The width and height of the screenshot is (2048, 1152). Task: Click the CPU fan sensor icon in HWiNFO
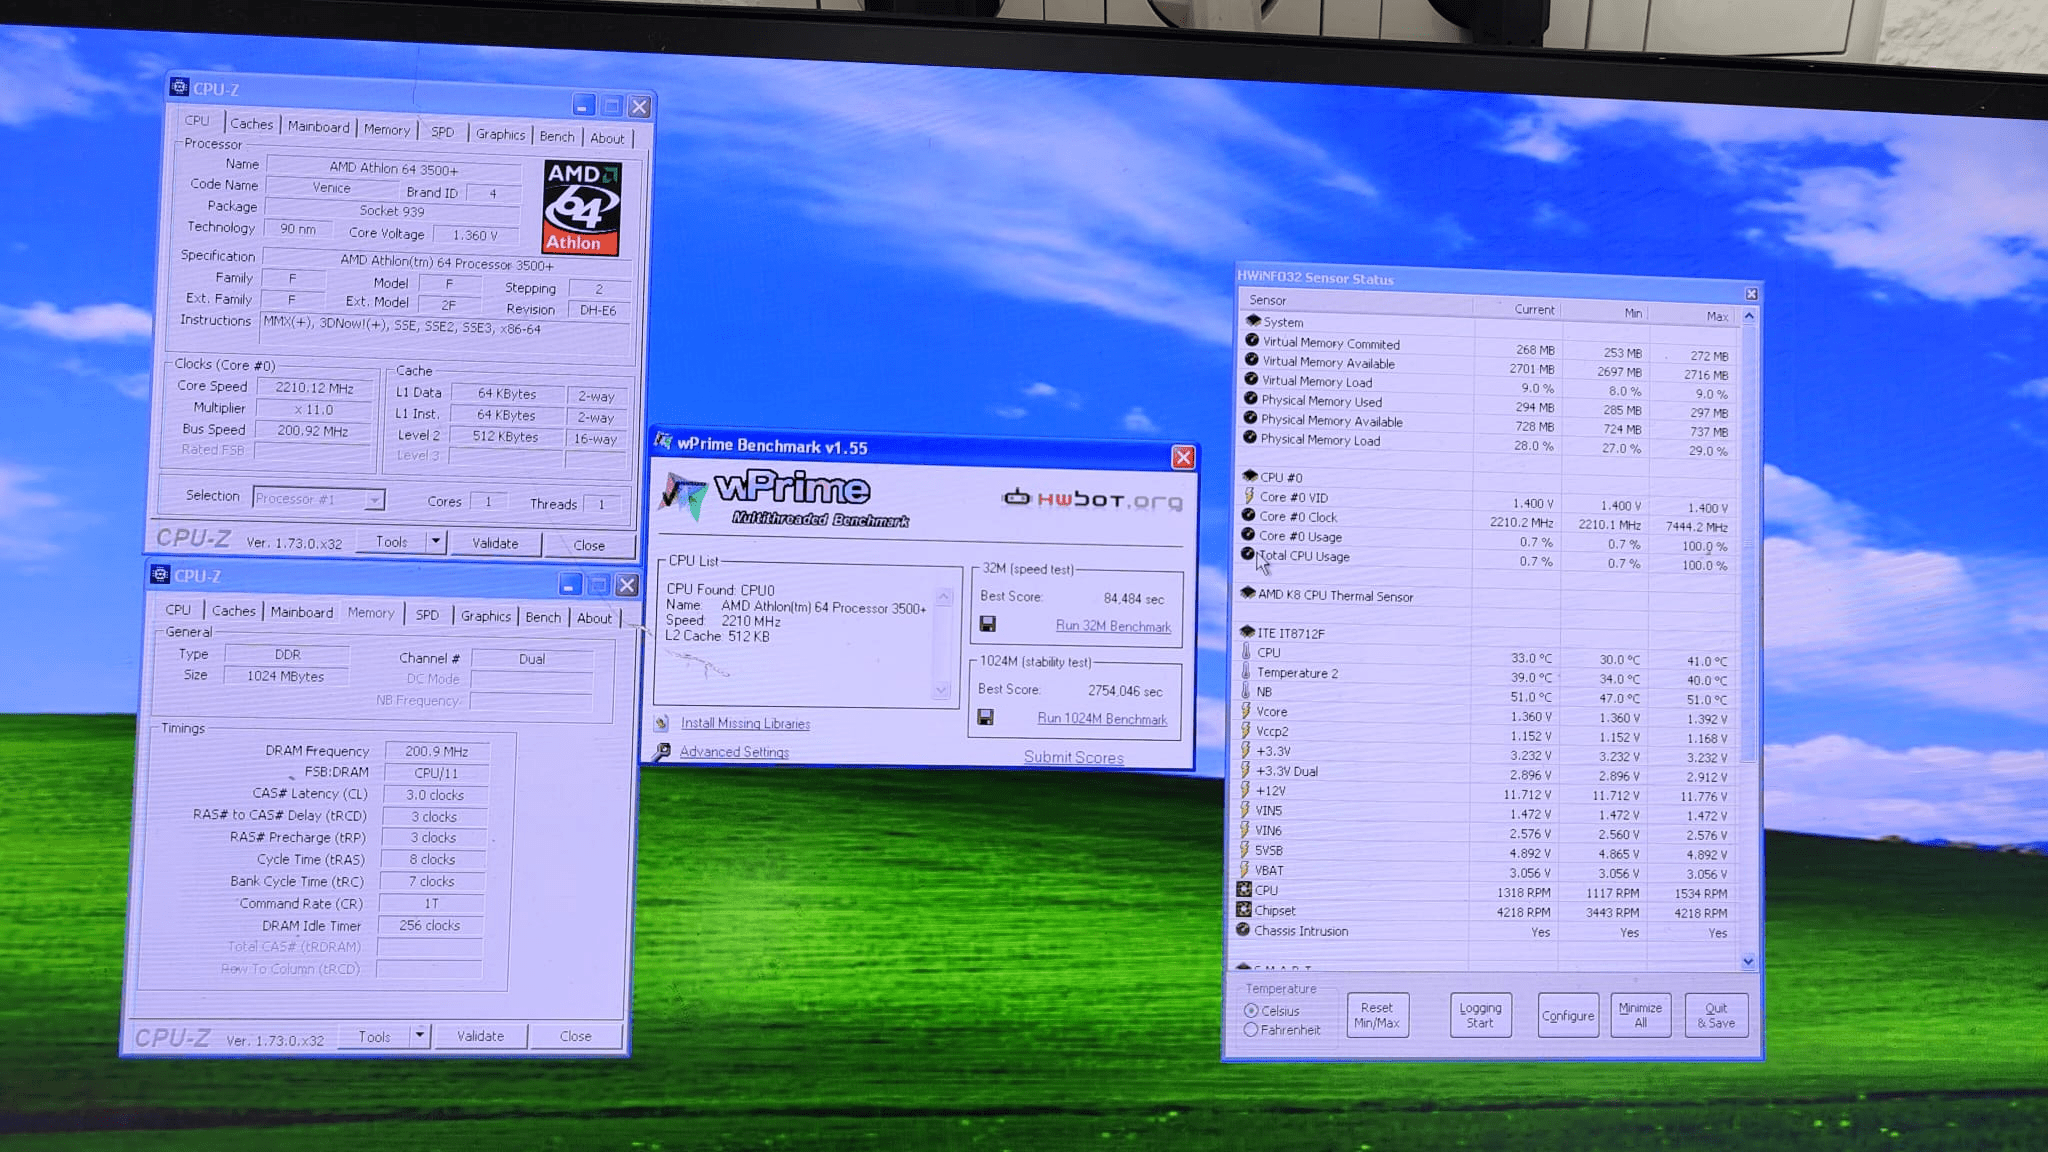coord(1244,889)
